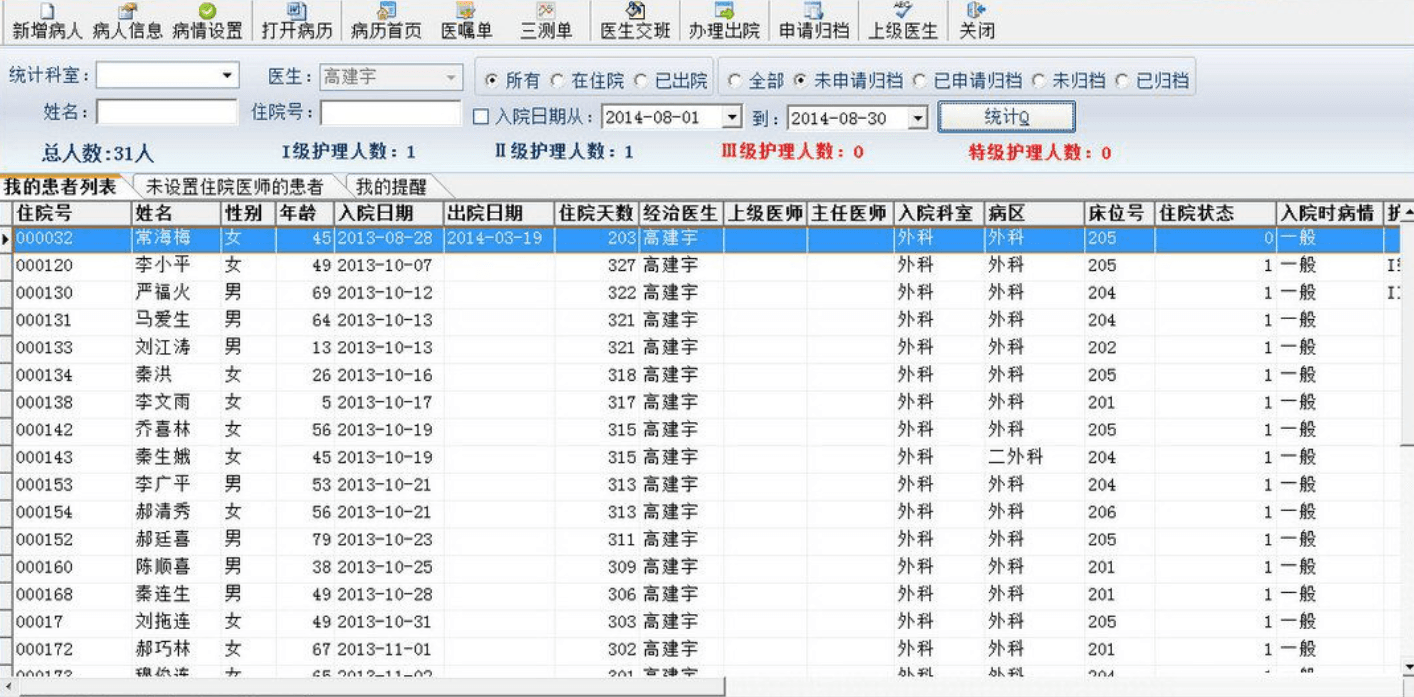Click the 二外科 ward cell
The width and height of the screenshot is (1414, 697).
tap(1034, 457)
